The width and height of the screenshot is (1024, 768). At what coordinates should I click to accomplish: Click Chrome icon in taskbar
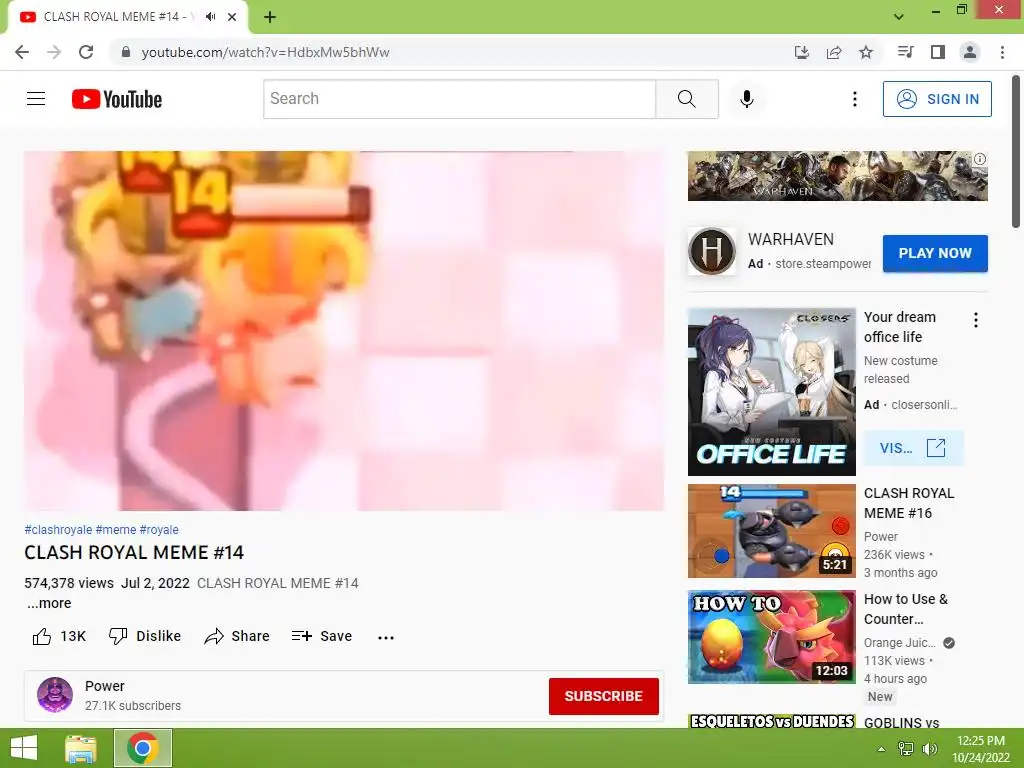143,748
